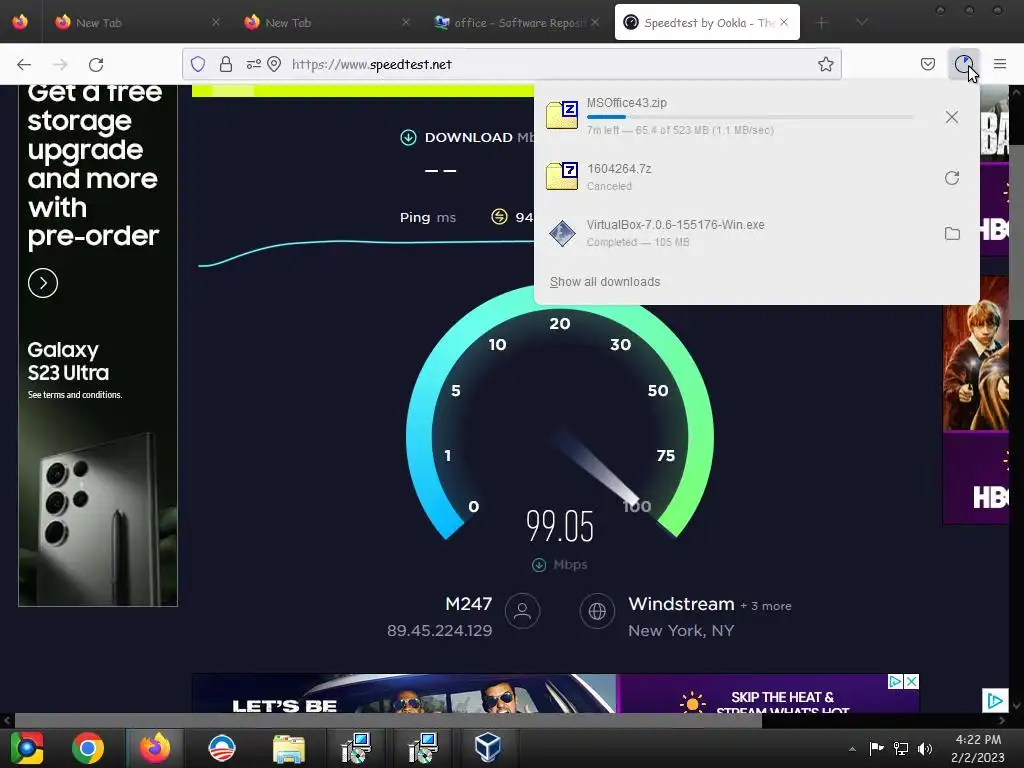Select the Windstream server name
Image resolution: width=1024 pixels, height=768 pixels.
pos(681,604)
